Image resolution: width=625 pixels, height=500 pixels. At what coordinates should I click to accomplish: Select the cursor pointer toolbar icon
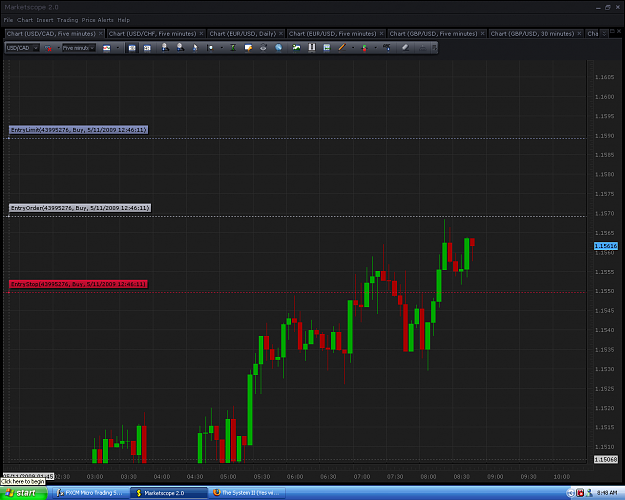(195, 48)
